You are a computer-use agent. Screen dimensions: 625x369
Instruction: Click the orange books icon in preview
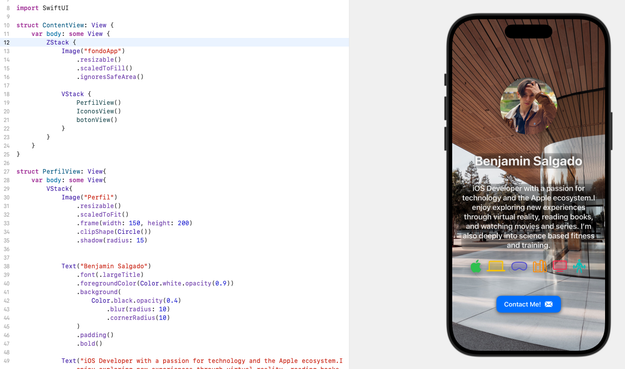coord(540,266)
